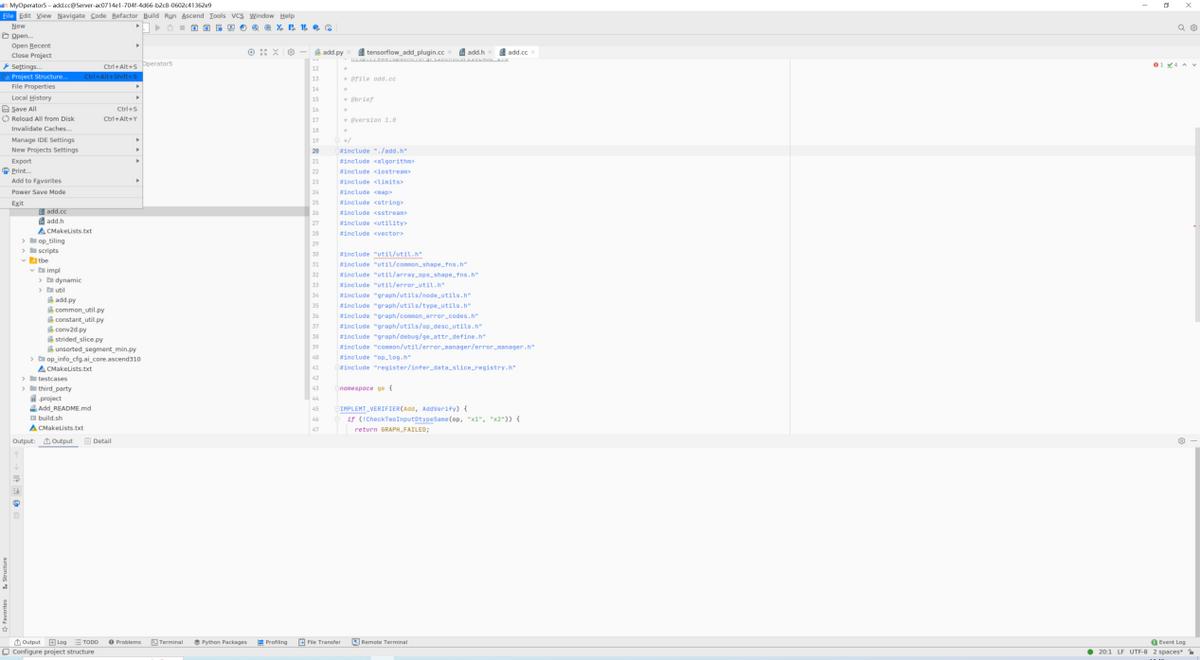Screen dimensions: 1200x660
Task: Click the expand all icon in project panel
Action: point(263,52)
